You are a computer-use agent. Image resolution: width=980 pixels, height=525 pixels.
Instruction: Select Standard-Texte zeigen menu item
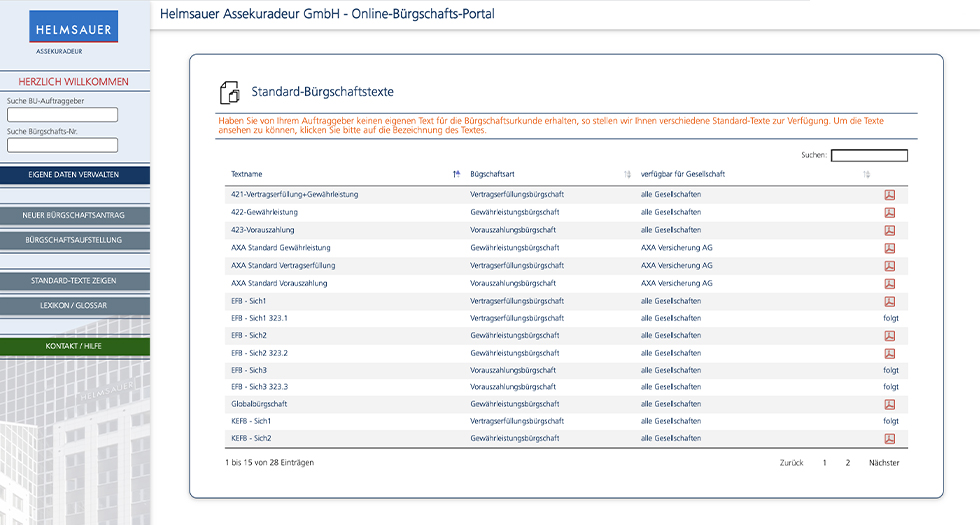click(74, 281)
